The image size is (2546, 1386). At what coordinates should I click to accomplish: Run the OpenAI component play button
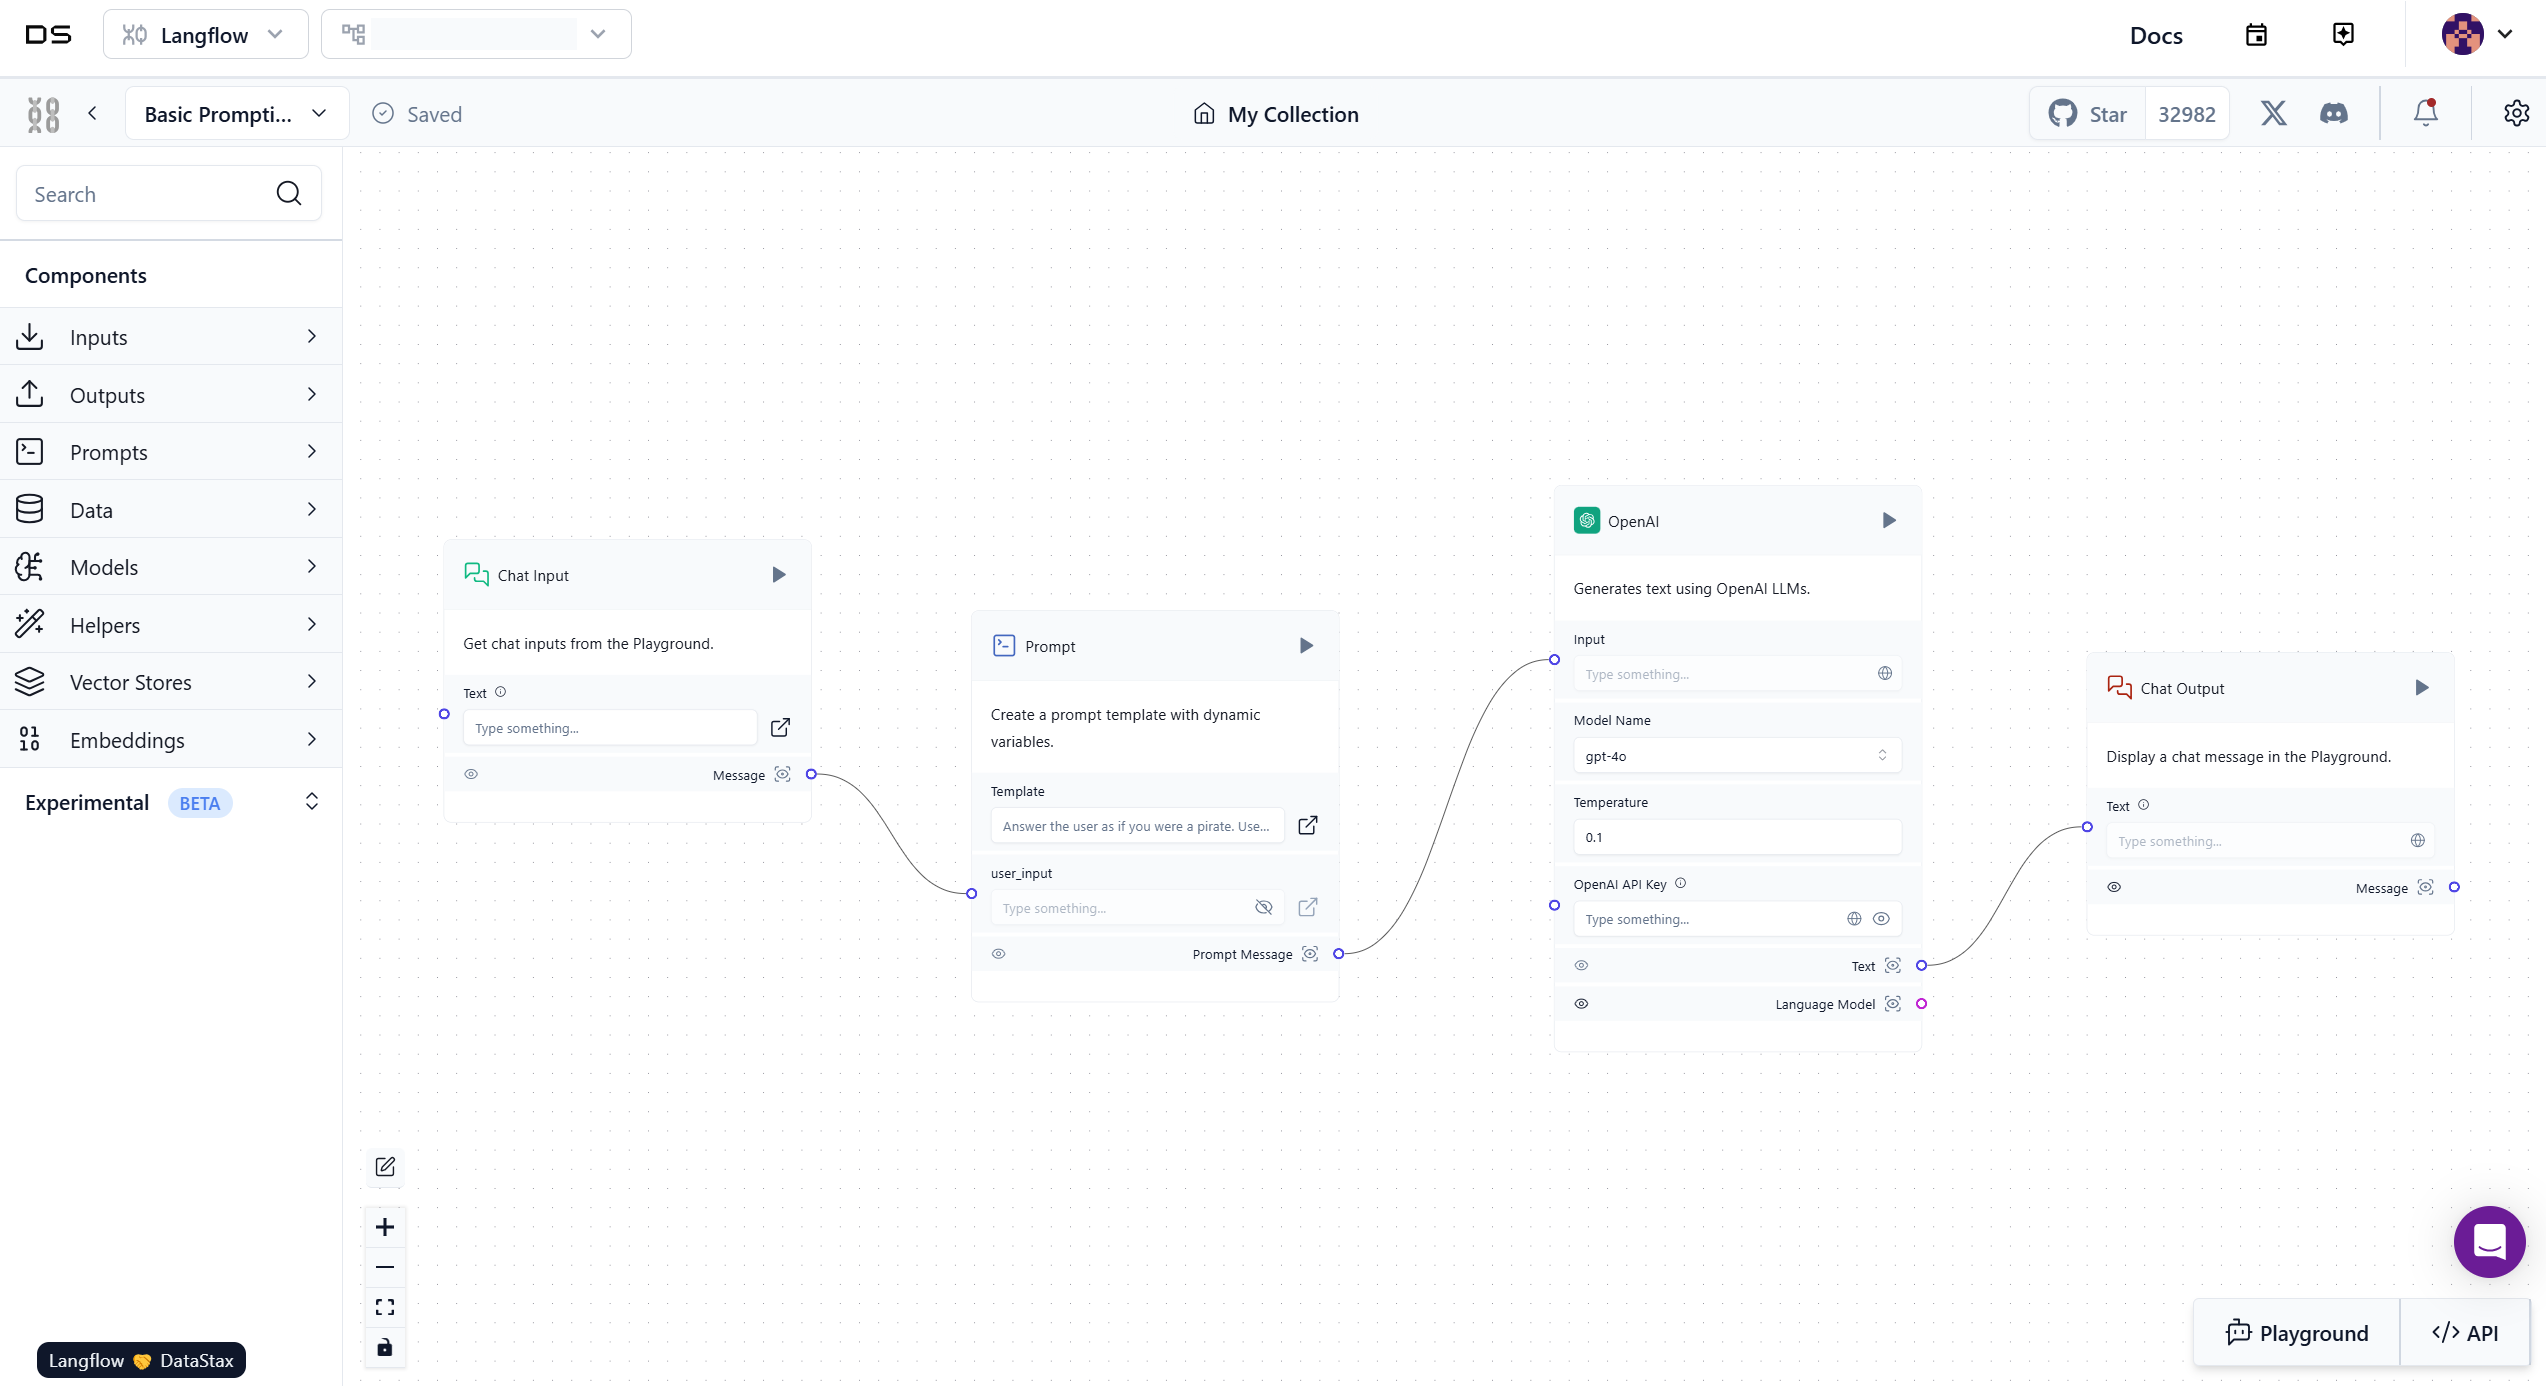[x=1889, y=520]
